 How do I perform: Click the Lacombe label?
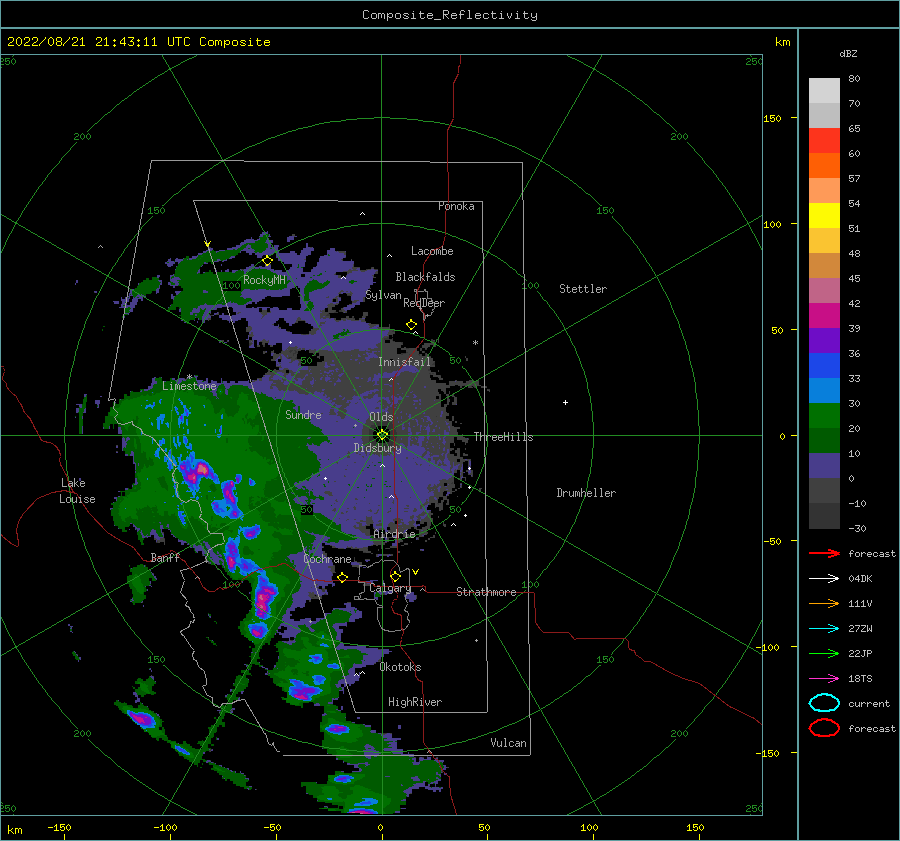[432, 251]
